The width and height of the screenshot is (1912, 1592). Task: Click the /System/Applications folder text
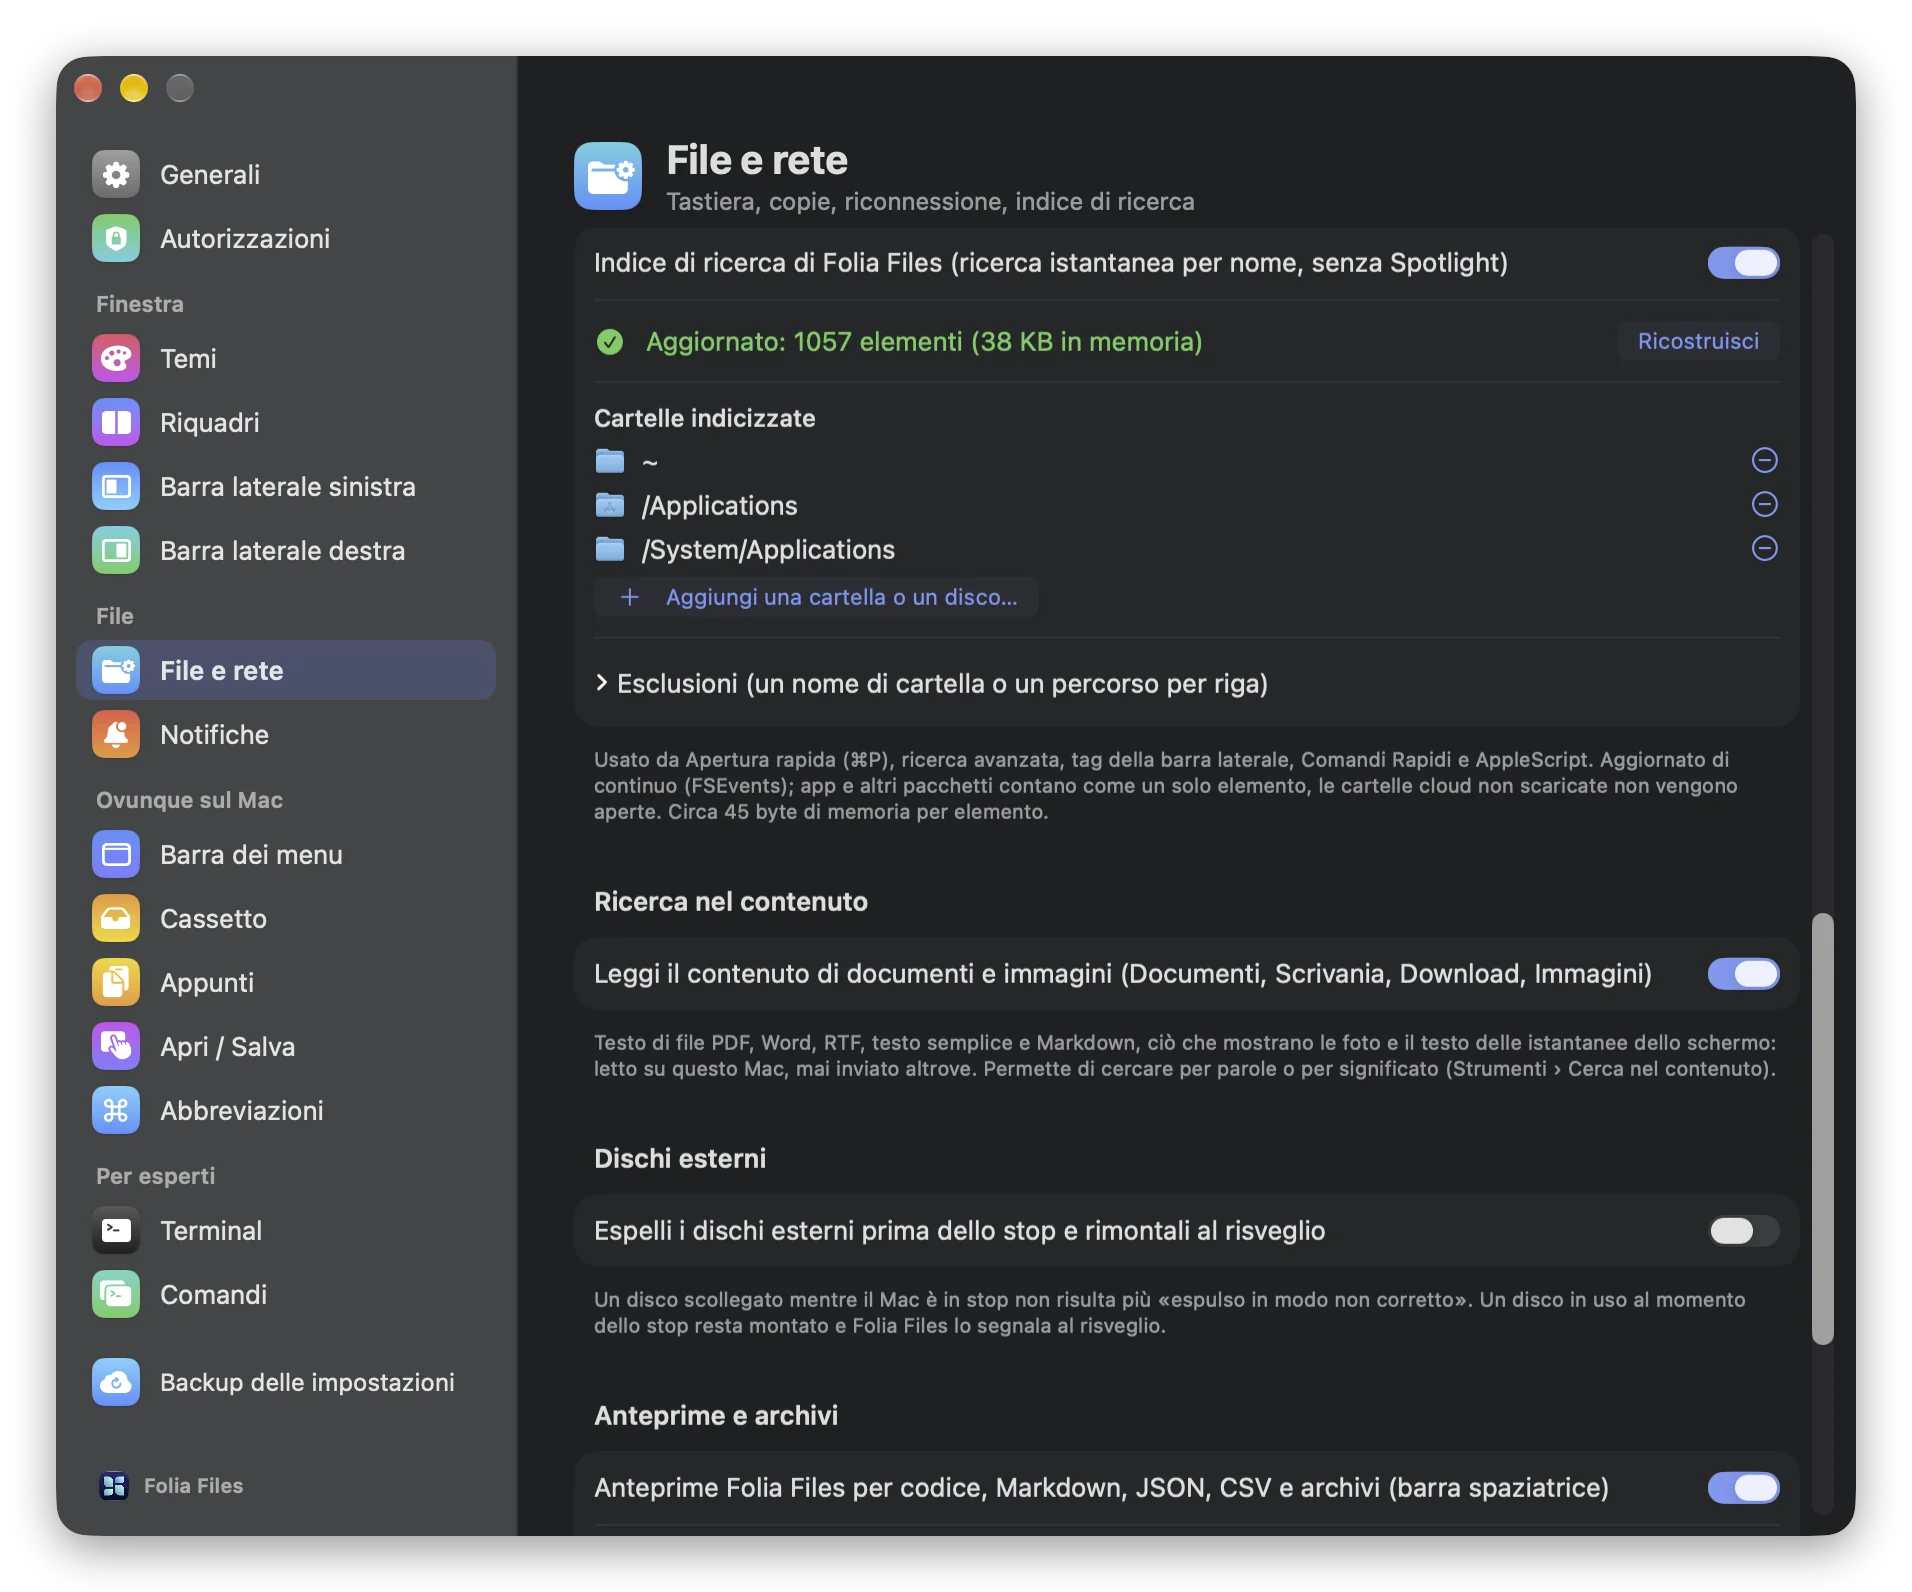pyautogui.click(x=768, y=550)
